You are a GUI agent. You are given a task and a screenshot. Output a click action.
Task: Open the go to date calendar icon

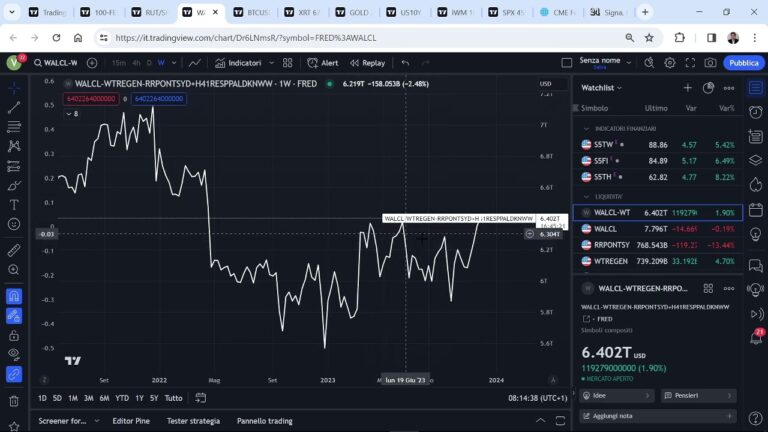[x=200, y=398]
